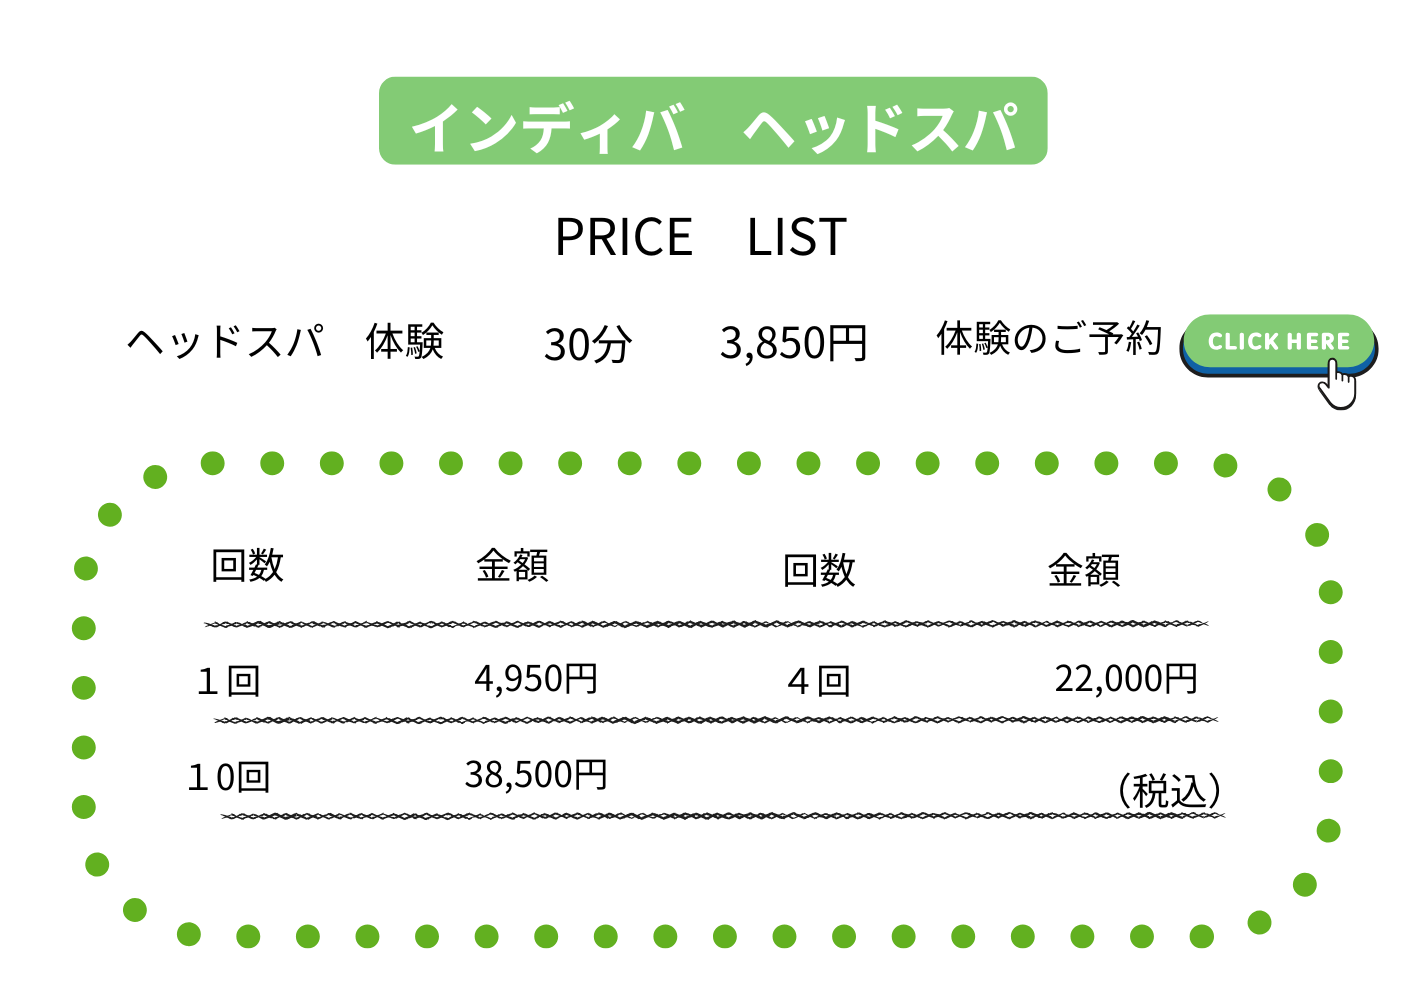Select the 22,000円 price
Viewport: 1414px width, 995px height.
(x=1126, y=679)
